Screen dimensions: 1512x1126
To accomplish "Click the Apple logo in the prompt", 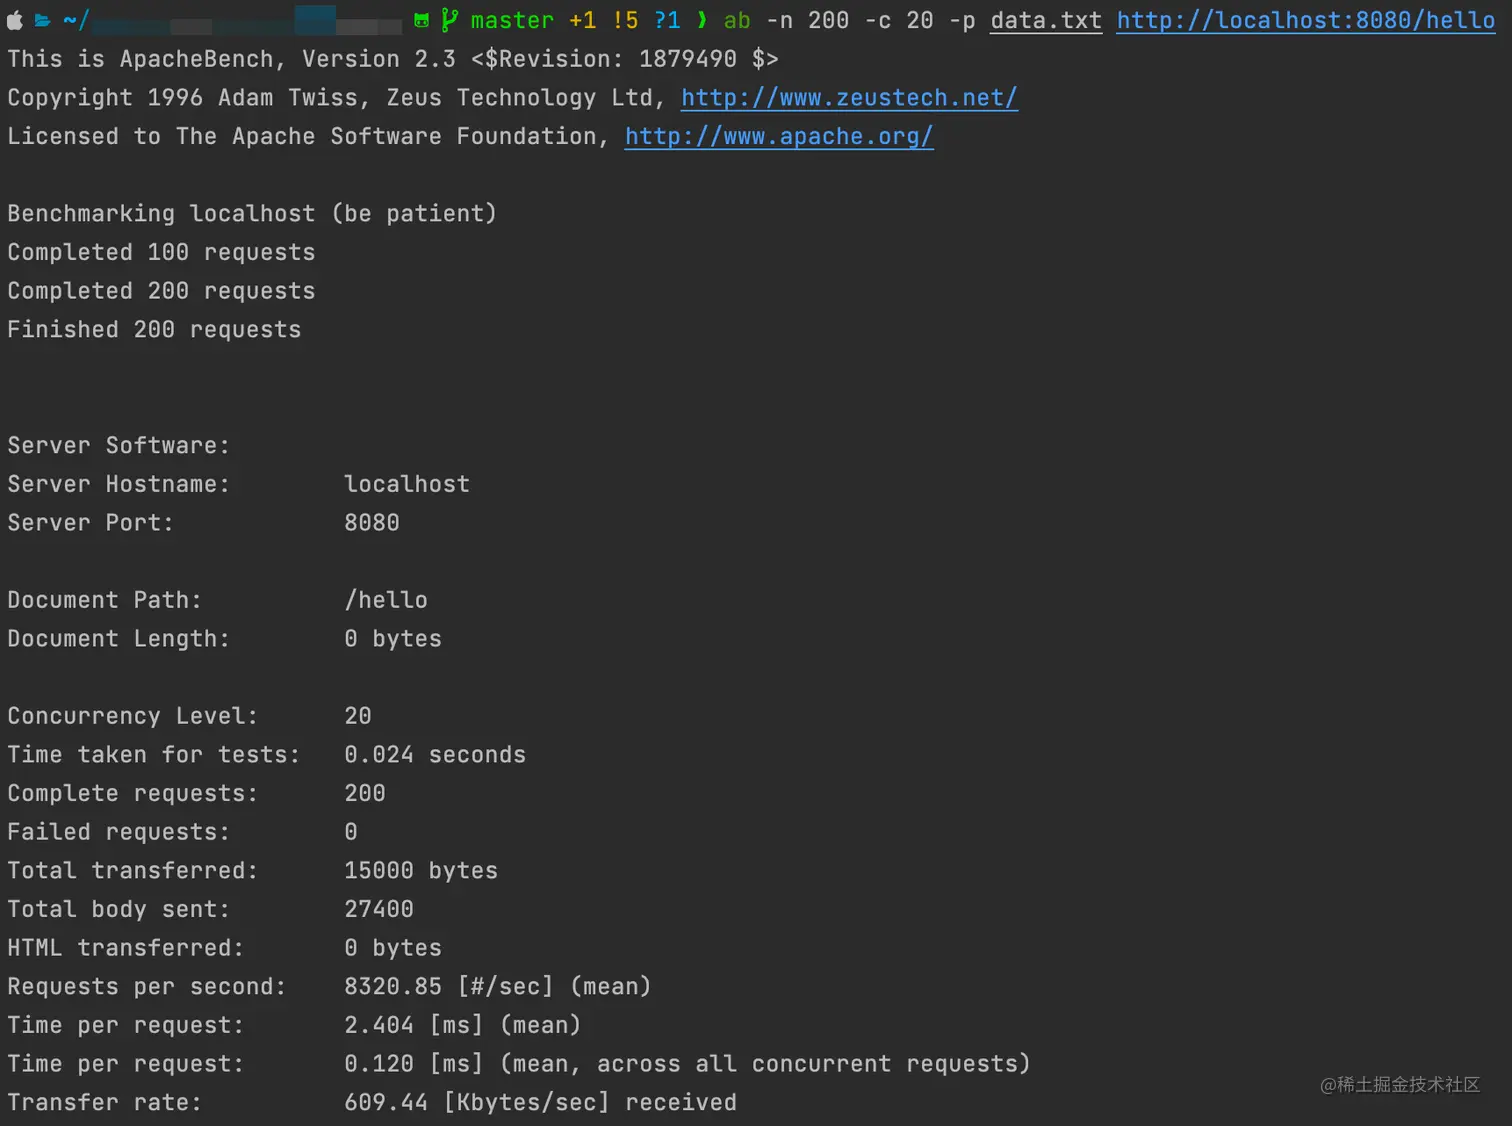I will pyautogui.click(x=15, y=20).
